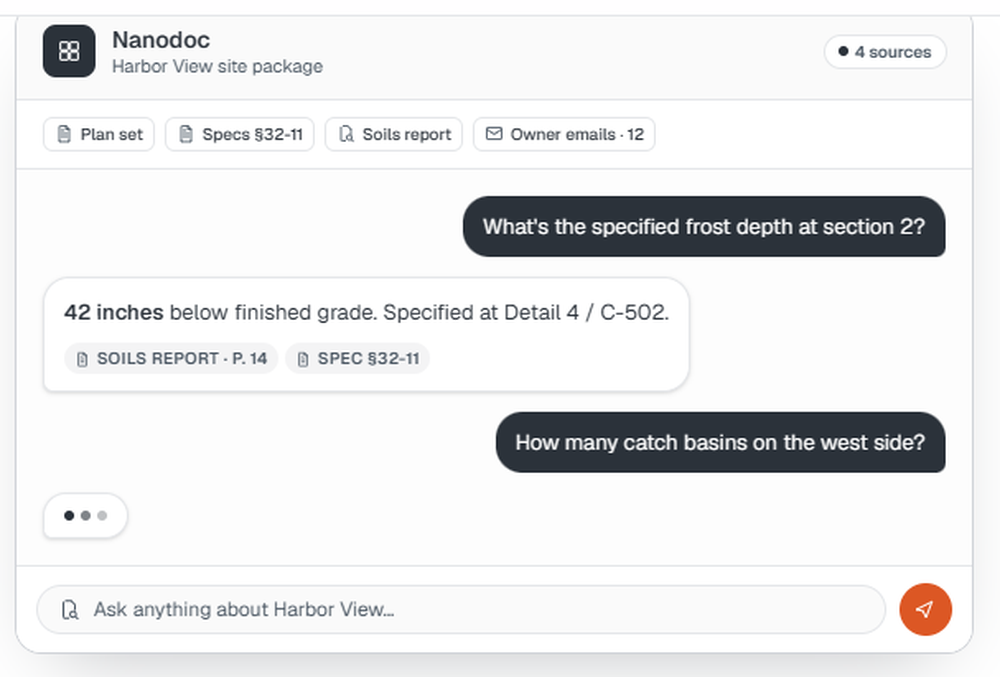Click the file icon in SOILS REPORT citation
1000x677 pixels.
pos(82,359)
